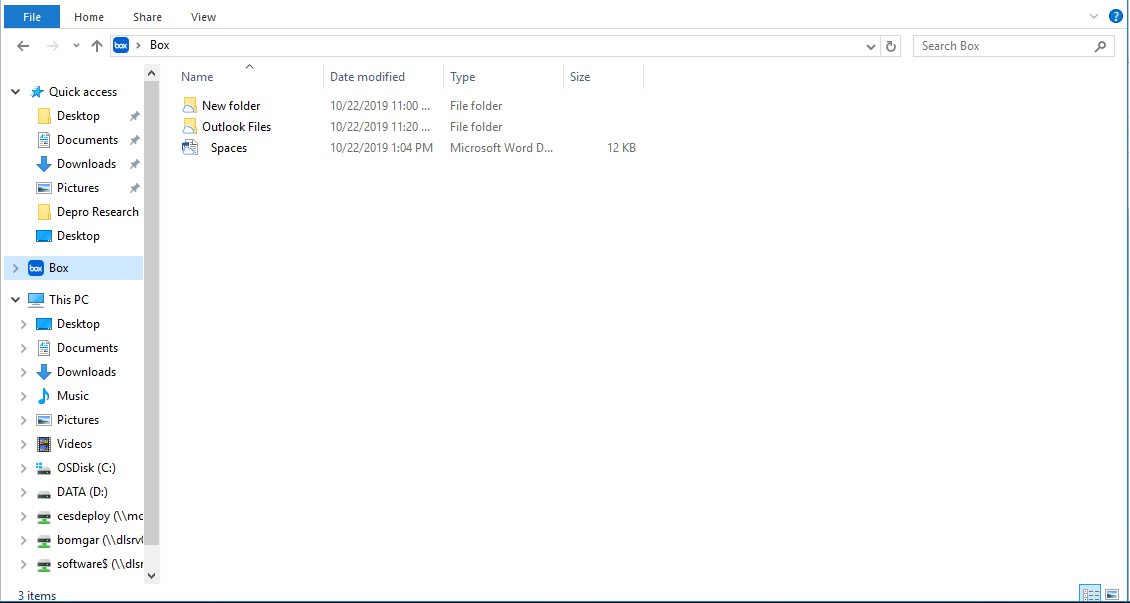The image size is (1130, 603).
Task: Open address bar history dropdown
Action: pos(871,46)
